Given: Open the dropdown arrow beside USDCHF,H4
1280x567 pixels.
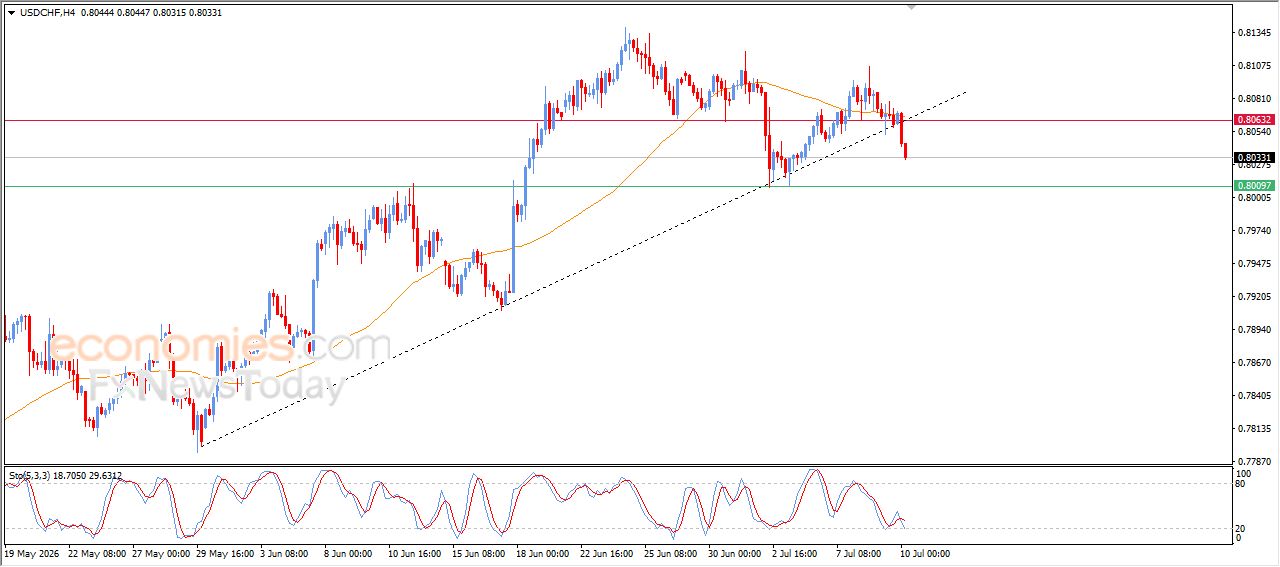Looking at the screenshot, I should coord(11,12).
